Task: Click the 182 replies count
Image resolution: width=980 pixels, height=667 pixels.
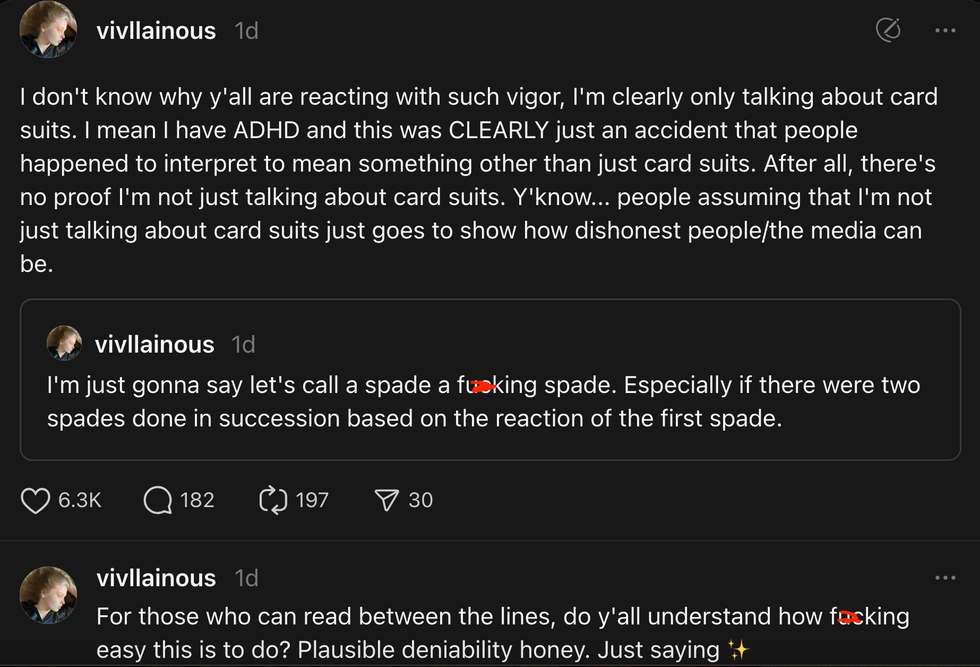Action: click(x=197, y=500)
